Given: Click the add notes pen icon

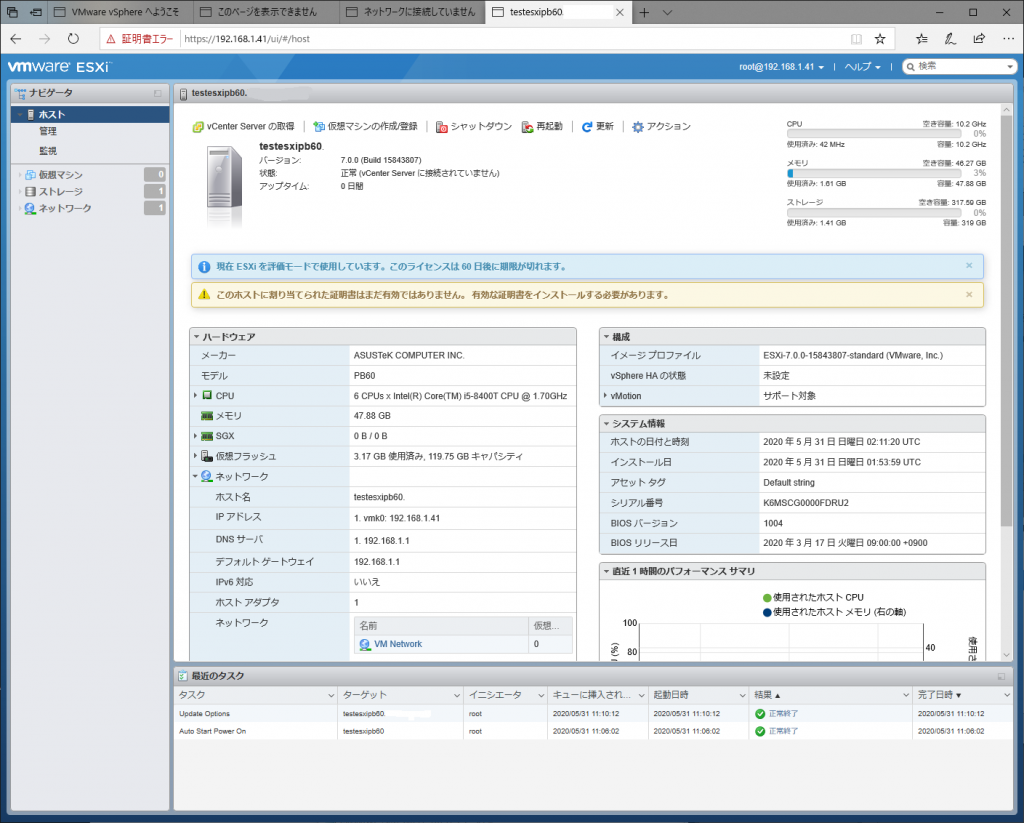Looking at the screenshot, I should (x=950, y=39).
